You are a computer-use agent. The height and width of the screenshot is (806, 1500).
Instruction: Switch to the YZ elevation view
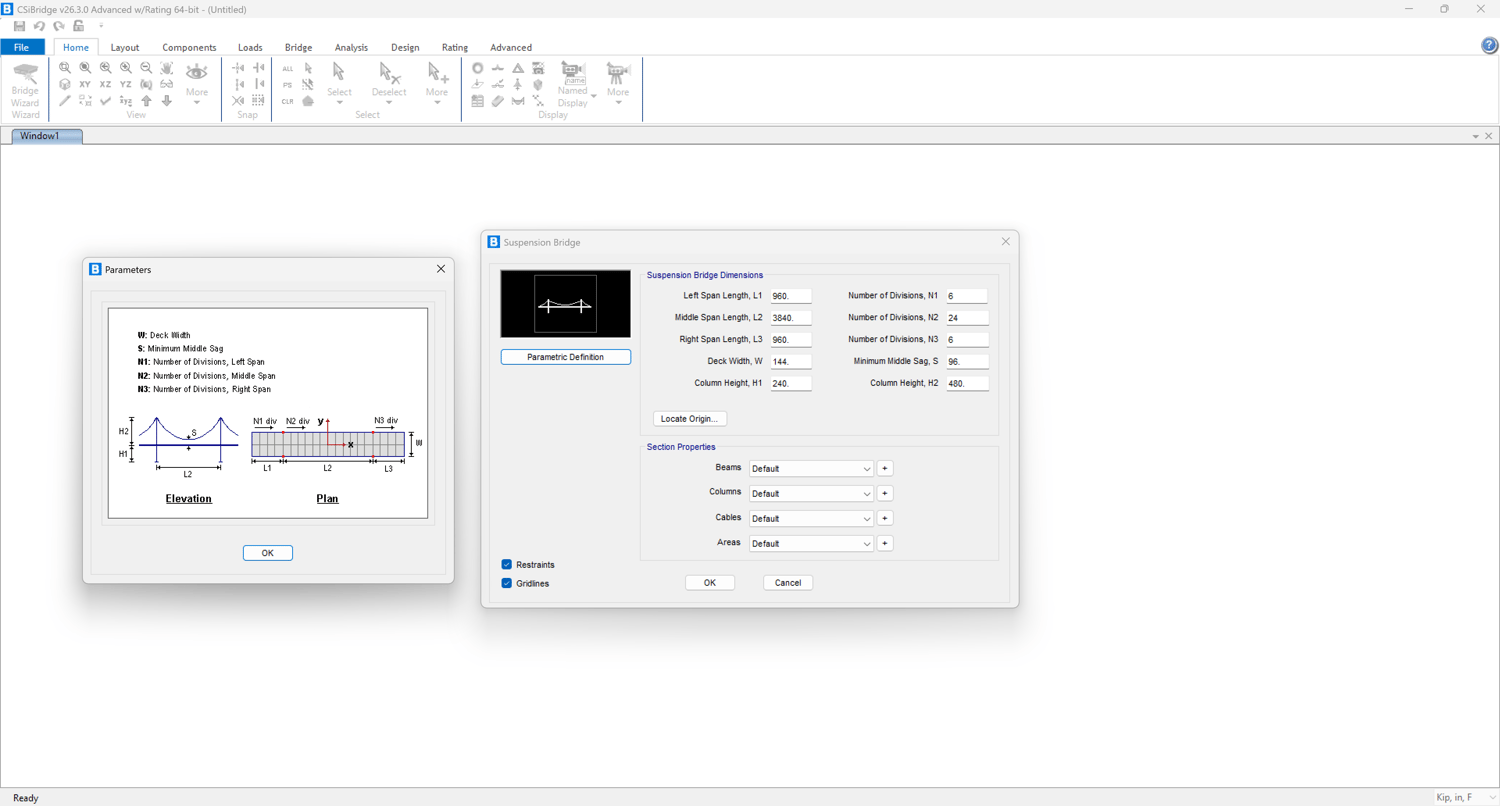(126, 85)
